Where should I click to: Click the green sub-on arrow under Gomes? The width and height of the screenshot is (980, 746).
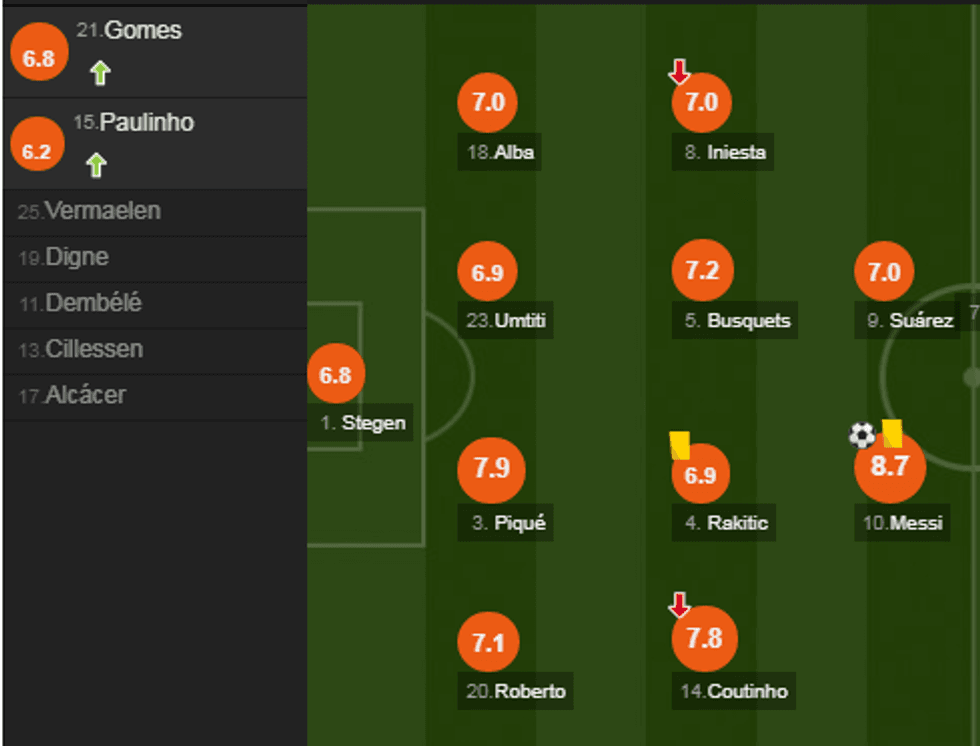(98, 73)
